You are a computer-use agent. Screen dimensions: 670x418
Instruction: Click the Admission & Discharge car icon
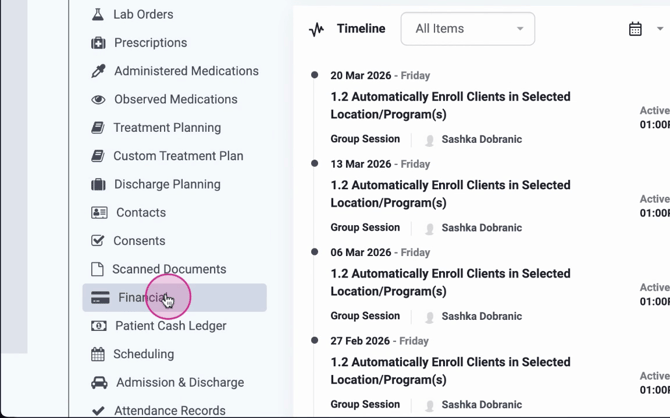point(99,383)
